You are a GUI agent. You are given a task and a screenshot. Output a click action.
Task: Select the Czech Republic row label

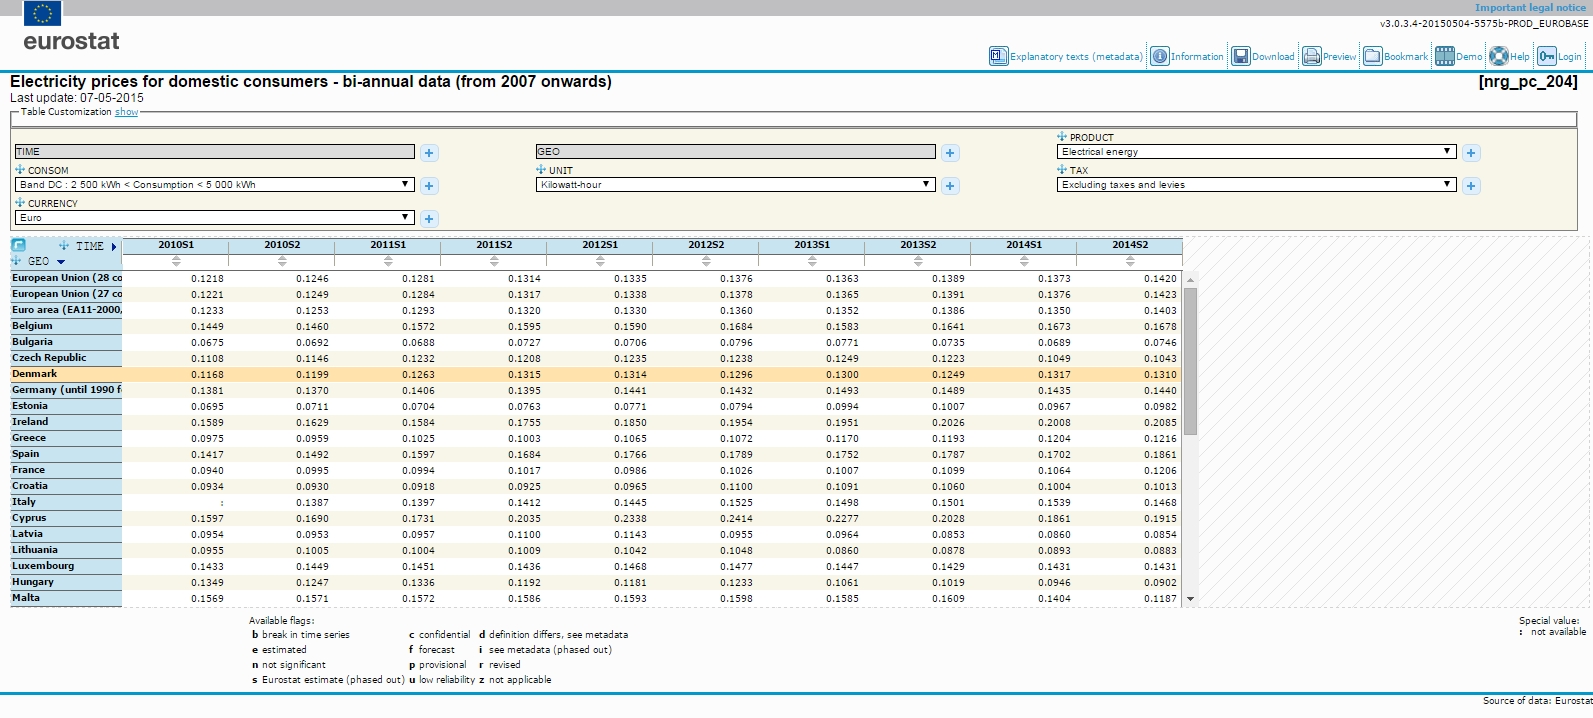click(x=66, y=358)
